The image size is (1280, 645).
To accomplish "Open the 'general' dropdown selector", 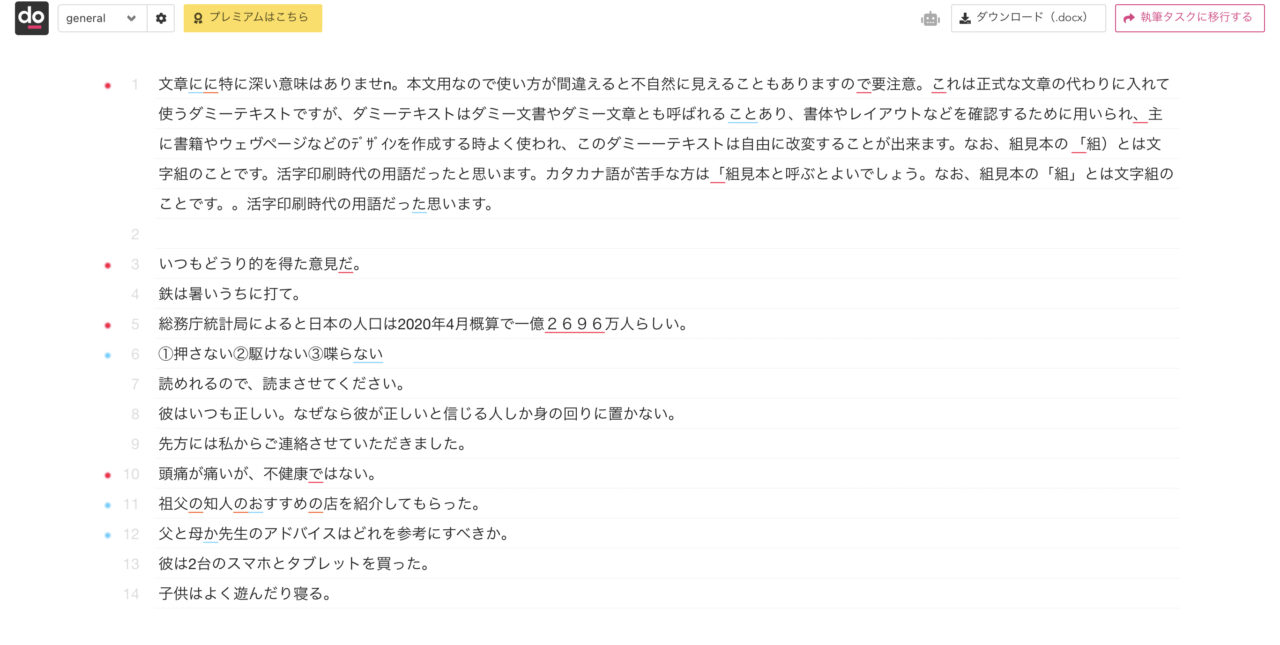I will [102, 18].
